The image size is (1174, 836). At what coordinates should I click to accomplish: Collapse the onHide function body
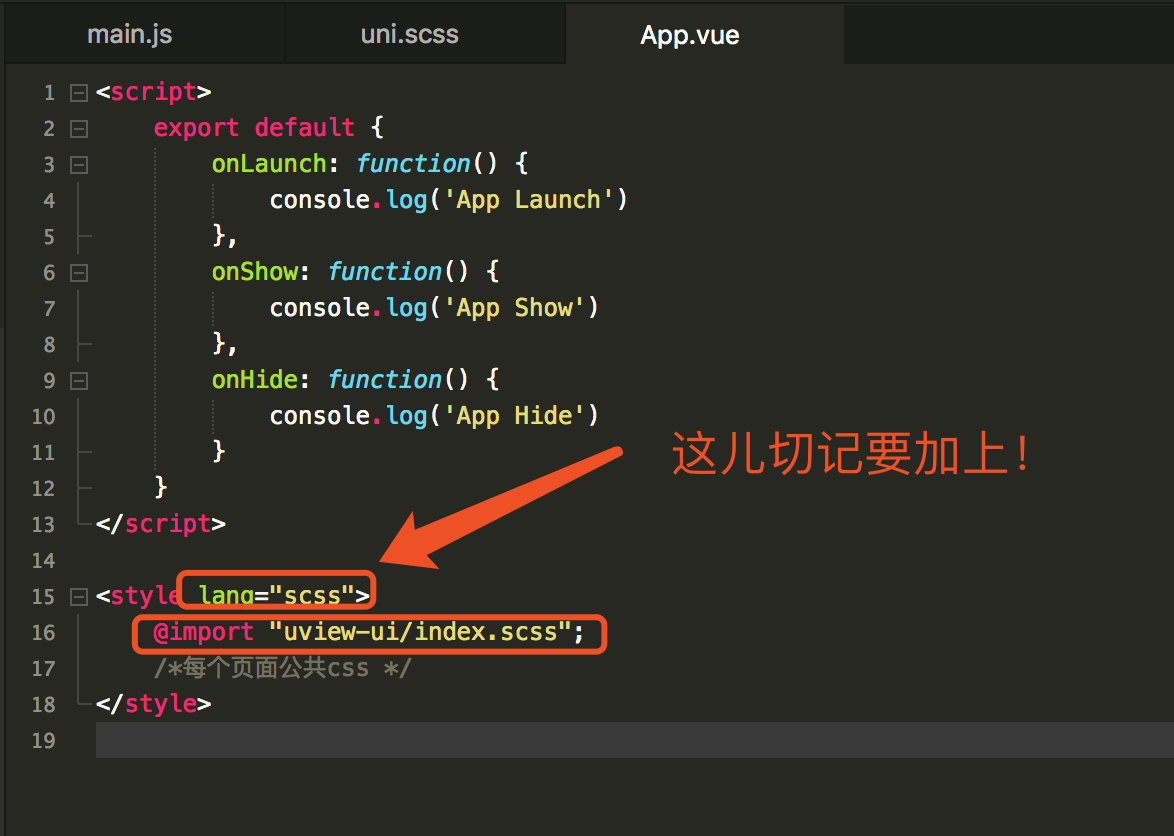pyautogui.click(x=79, y=380)
